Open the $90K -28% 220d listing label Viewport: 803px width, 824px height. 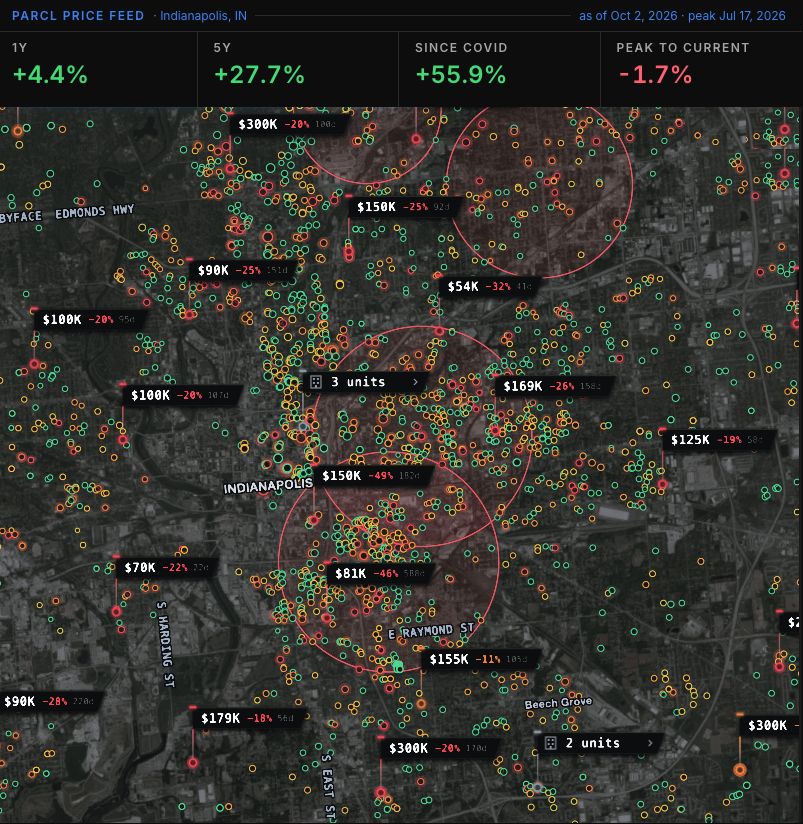(x=50, y=702)
